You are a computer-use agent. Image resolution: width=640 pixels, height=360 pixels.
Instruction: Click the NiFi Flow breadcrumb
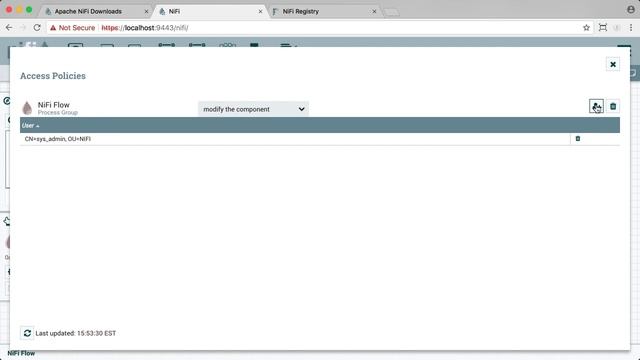coord(21,353)
